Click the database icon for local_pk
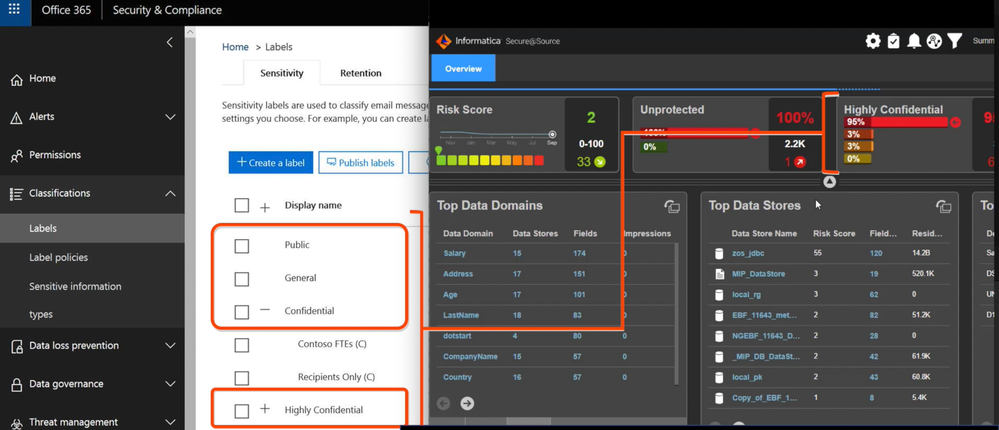999x430 pixels. 719,378
